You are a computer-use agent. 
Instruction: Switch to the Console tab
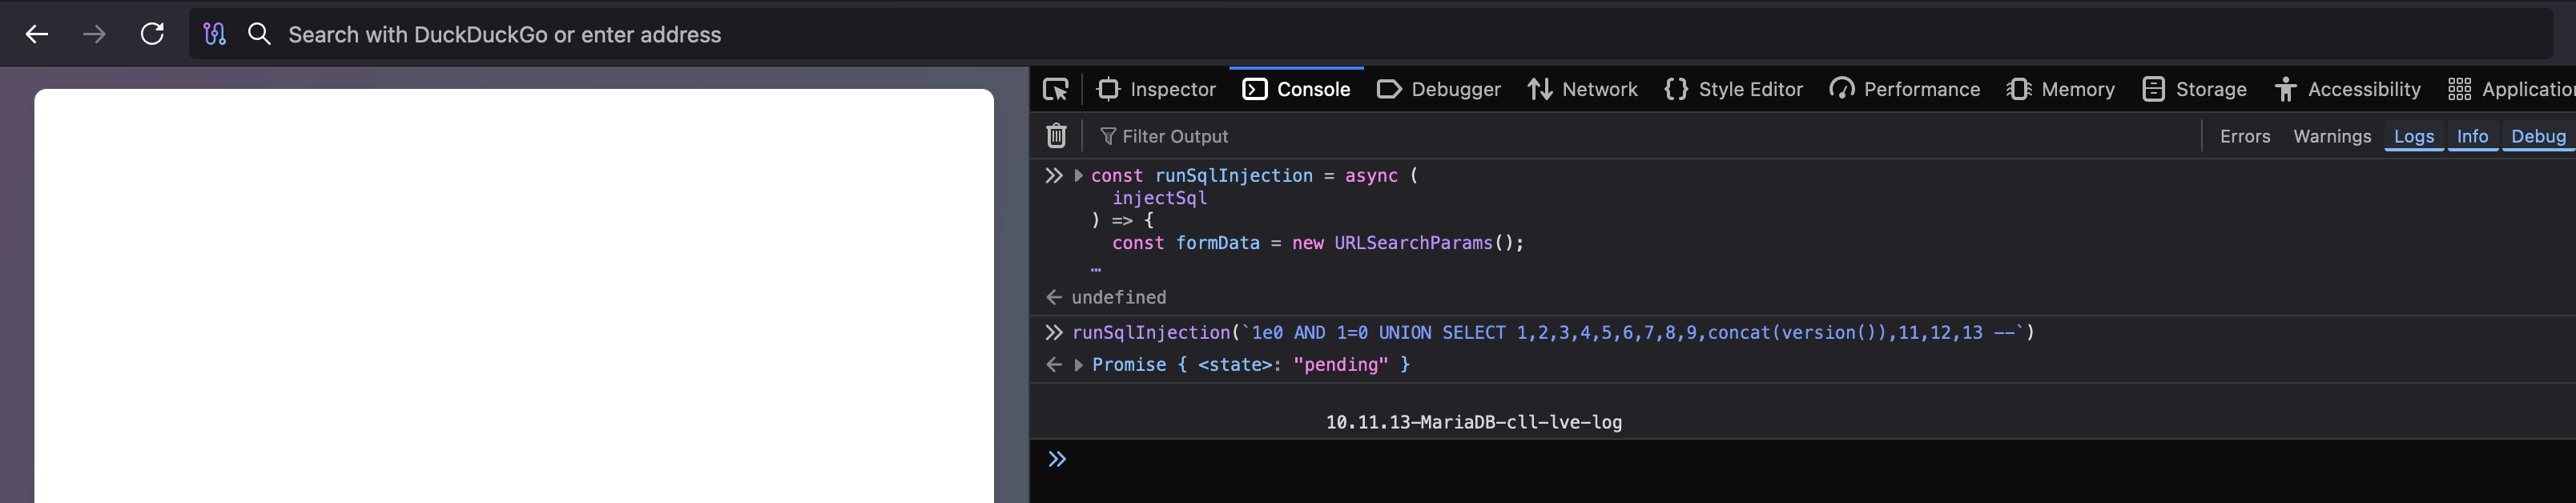point(1296,90)
